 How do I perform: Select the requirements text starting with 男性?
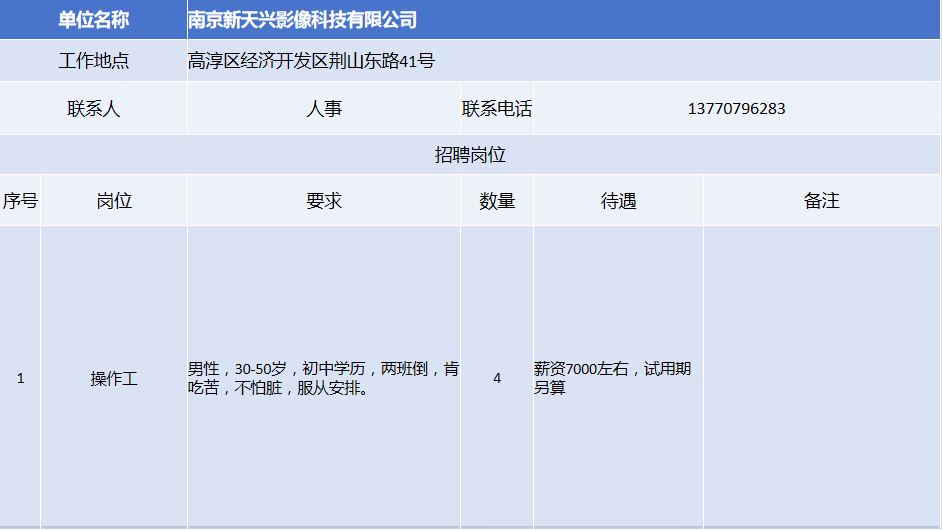[323, 378]
